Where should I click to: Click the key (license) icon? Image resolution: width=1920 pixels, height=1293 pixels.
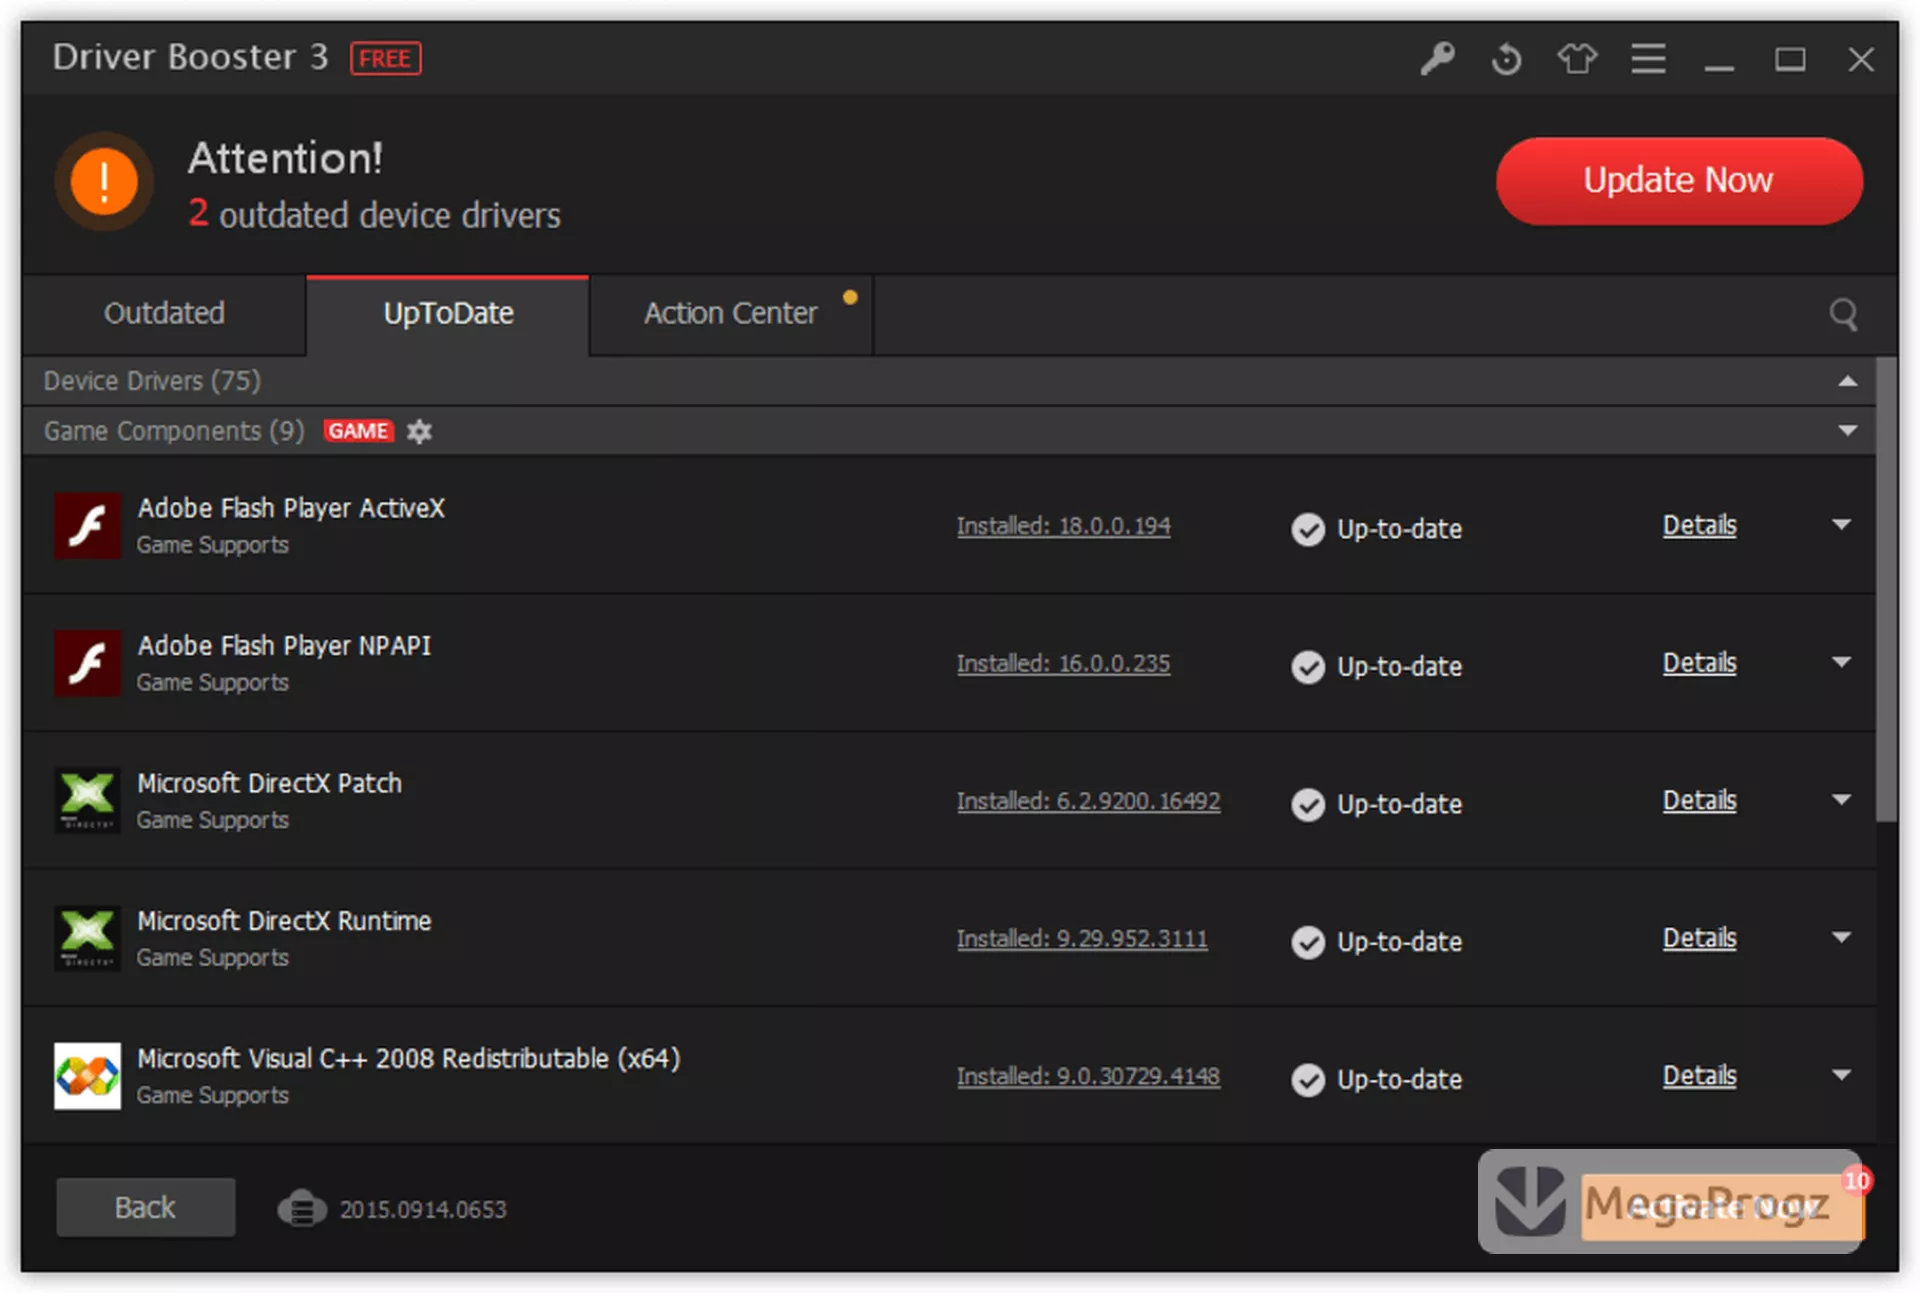[x=1437, y=59]
